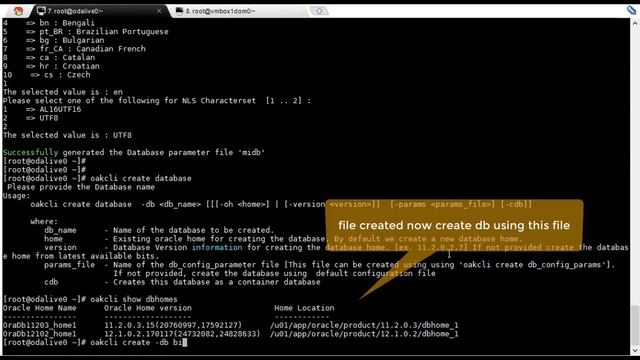Click the scrollbar up arrow

click(635, 24)
